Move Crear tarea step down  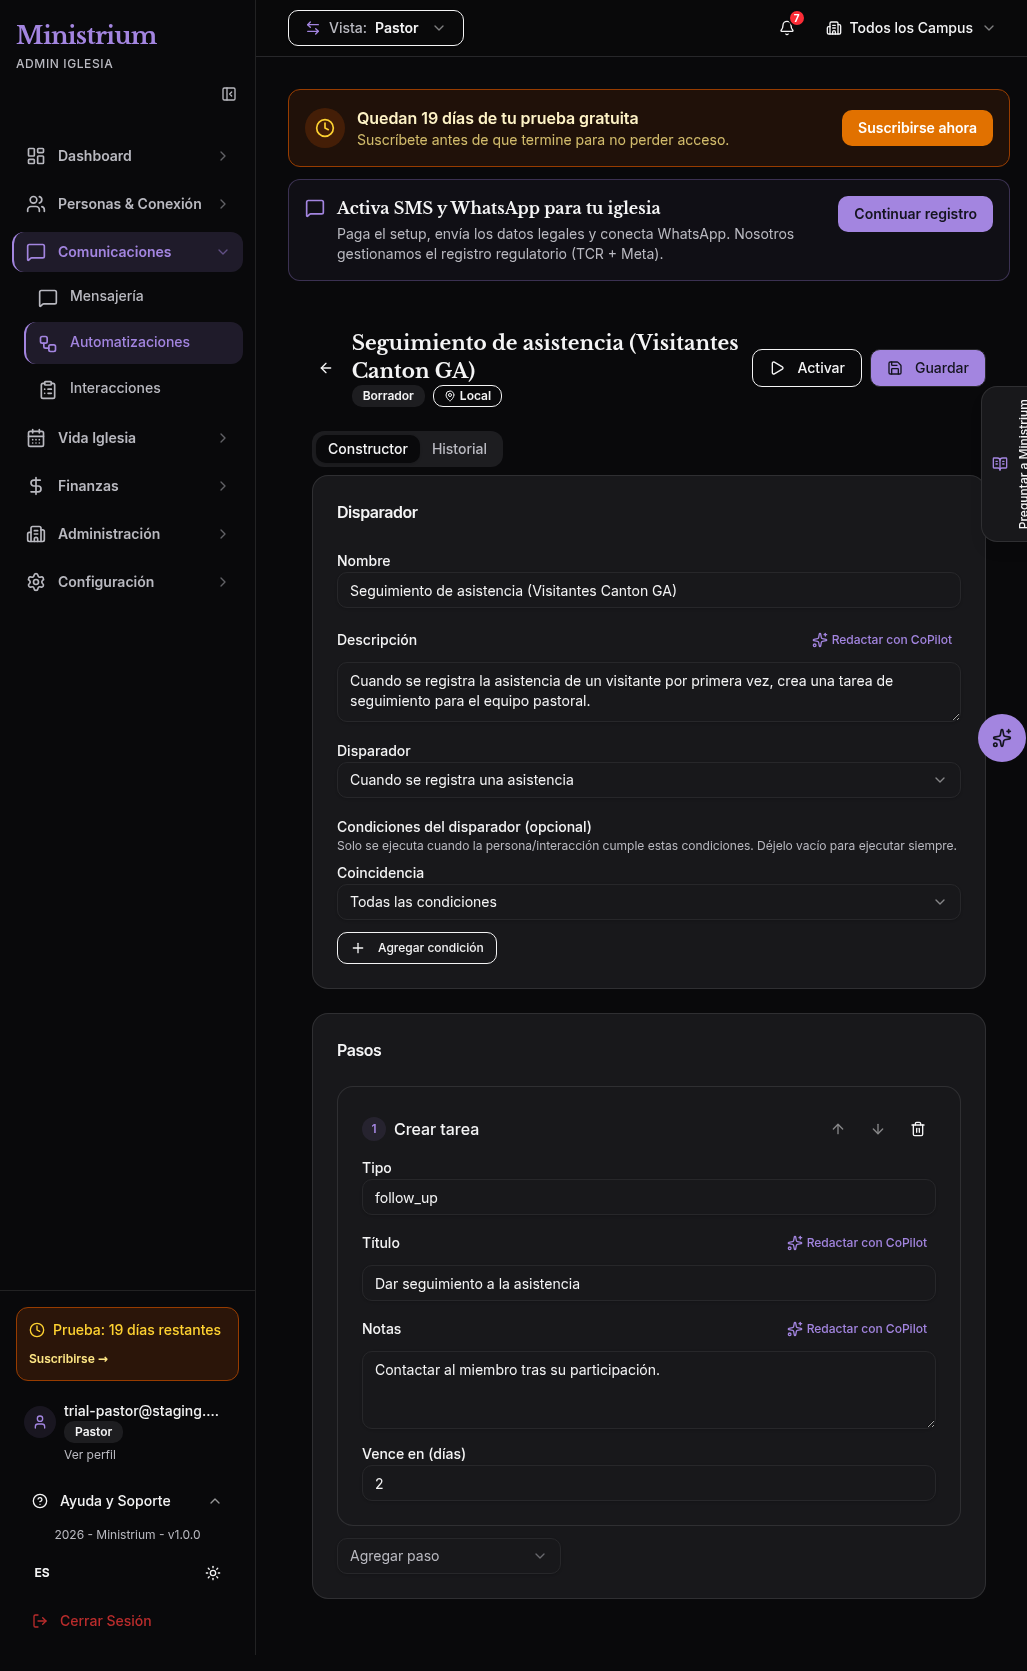point(878,1129)
